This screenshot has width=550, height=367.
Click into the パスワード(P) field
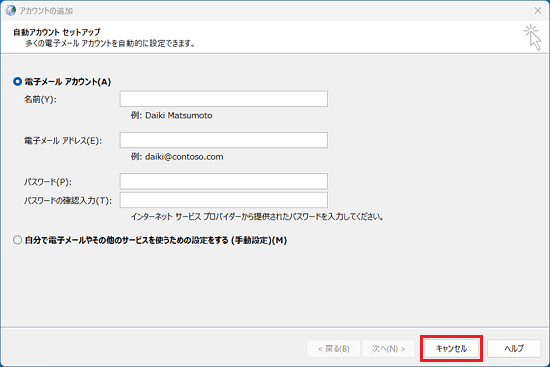tap(224, 181)
